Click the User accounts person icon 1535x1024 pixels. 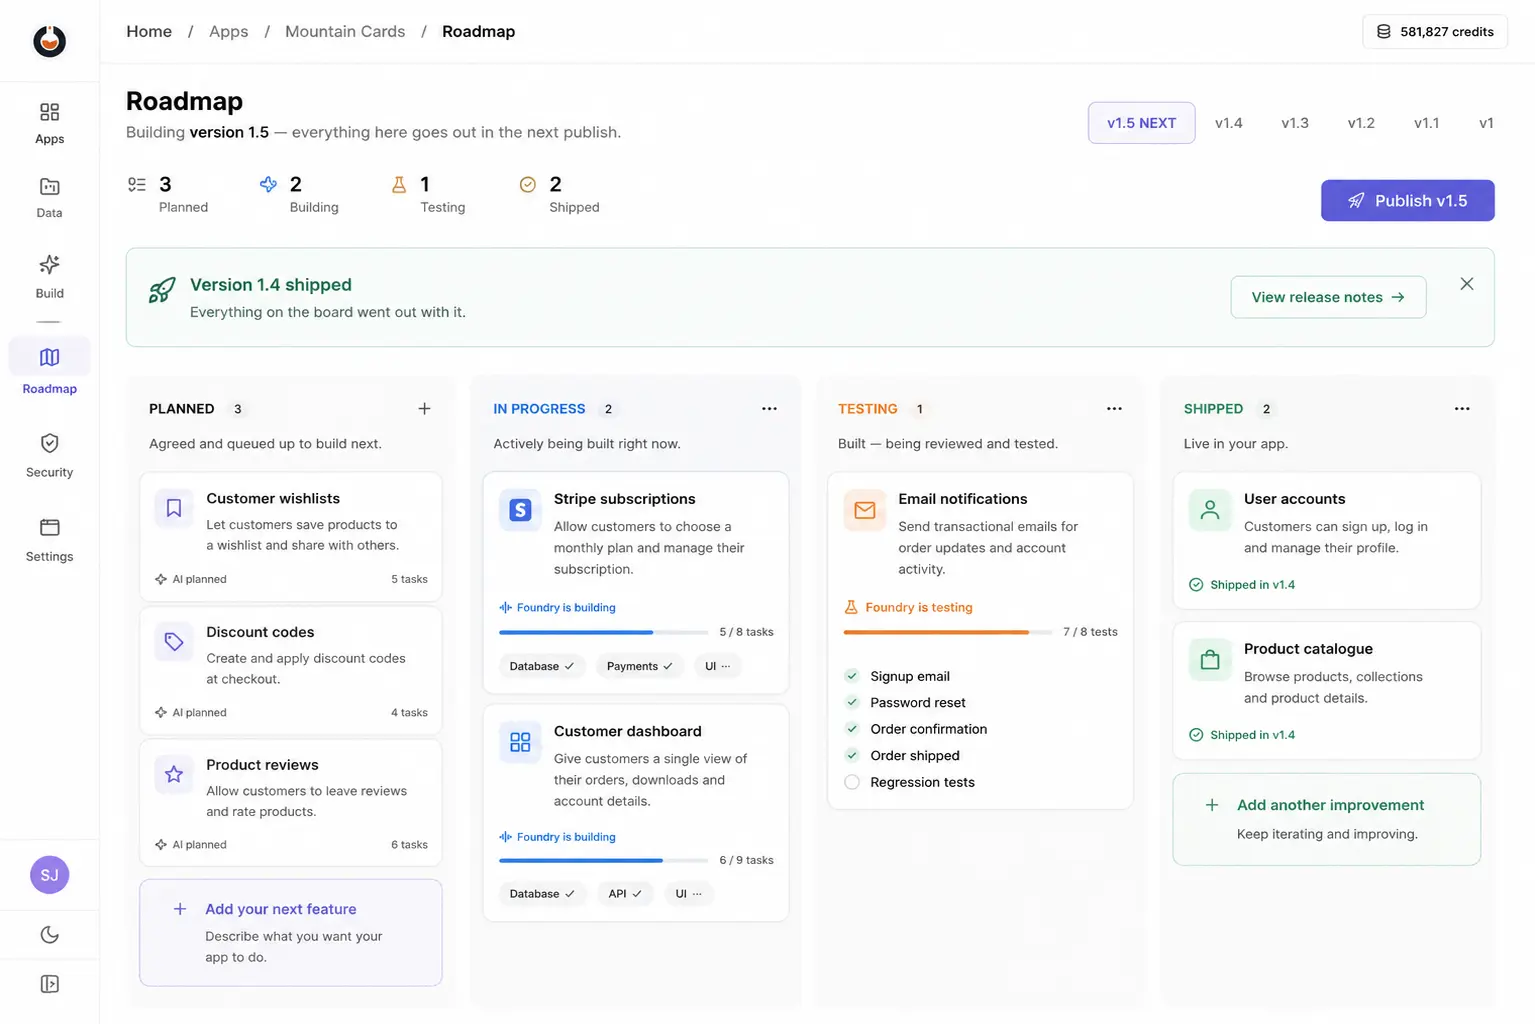click(1210, 510)
